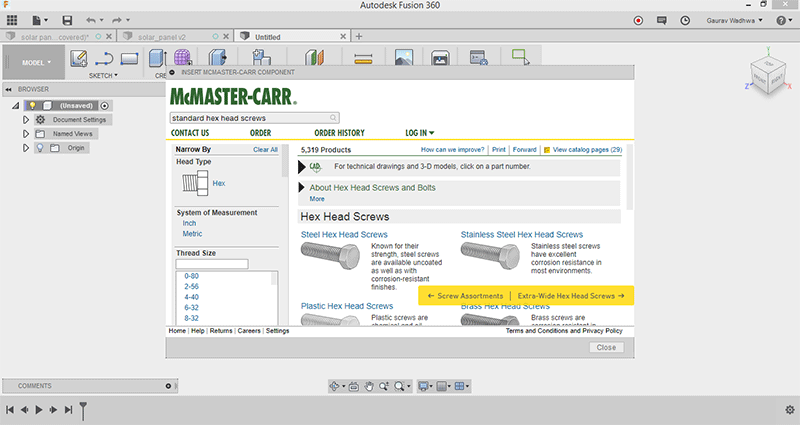The image size is (800, 425).
Task: Open the ORDER menu item
Action: tap(260, 133)
